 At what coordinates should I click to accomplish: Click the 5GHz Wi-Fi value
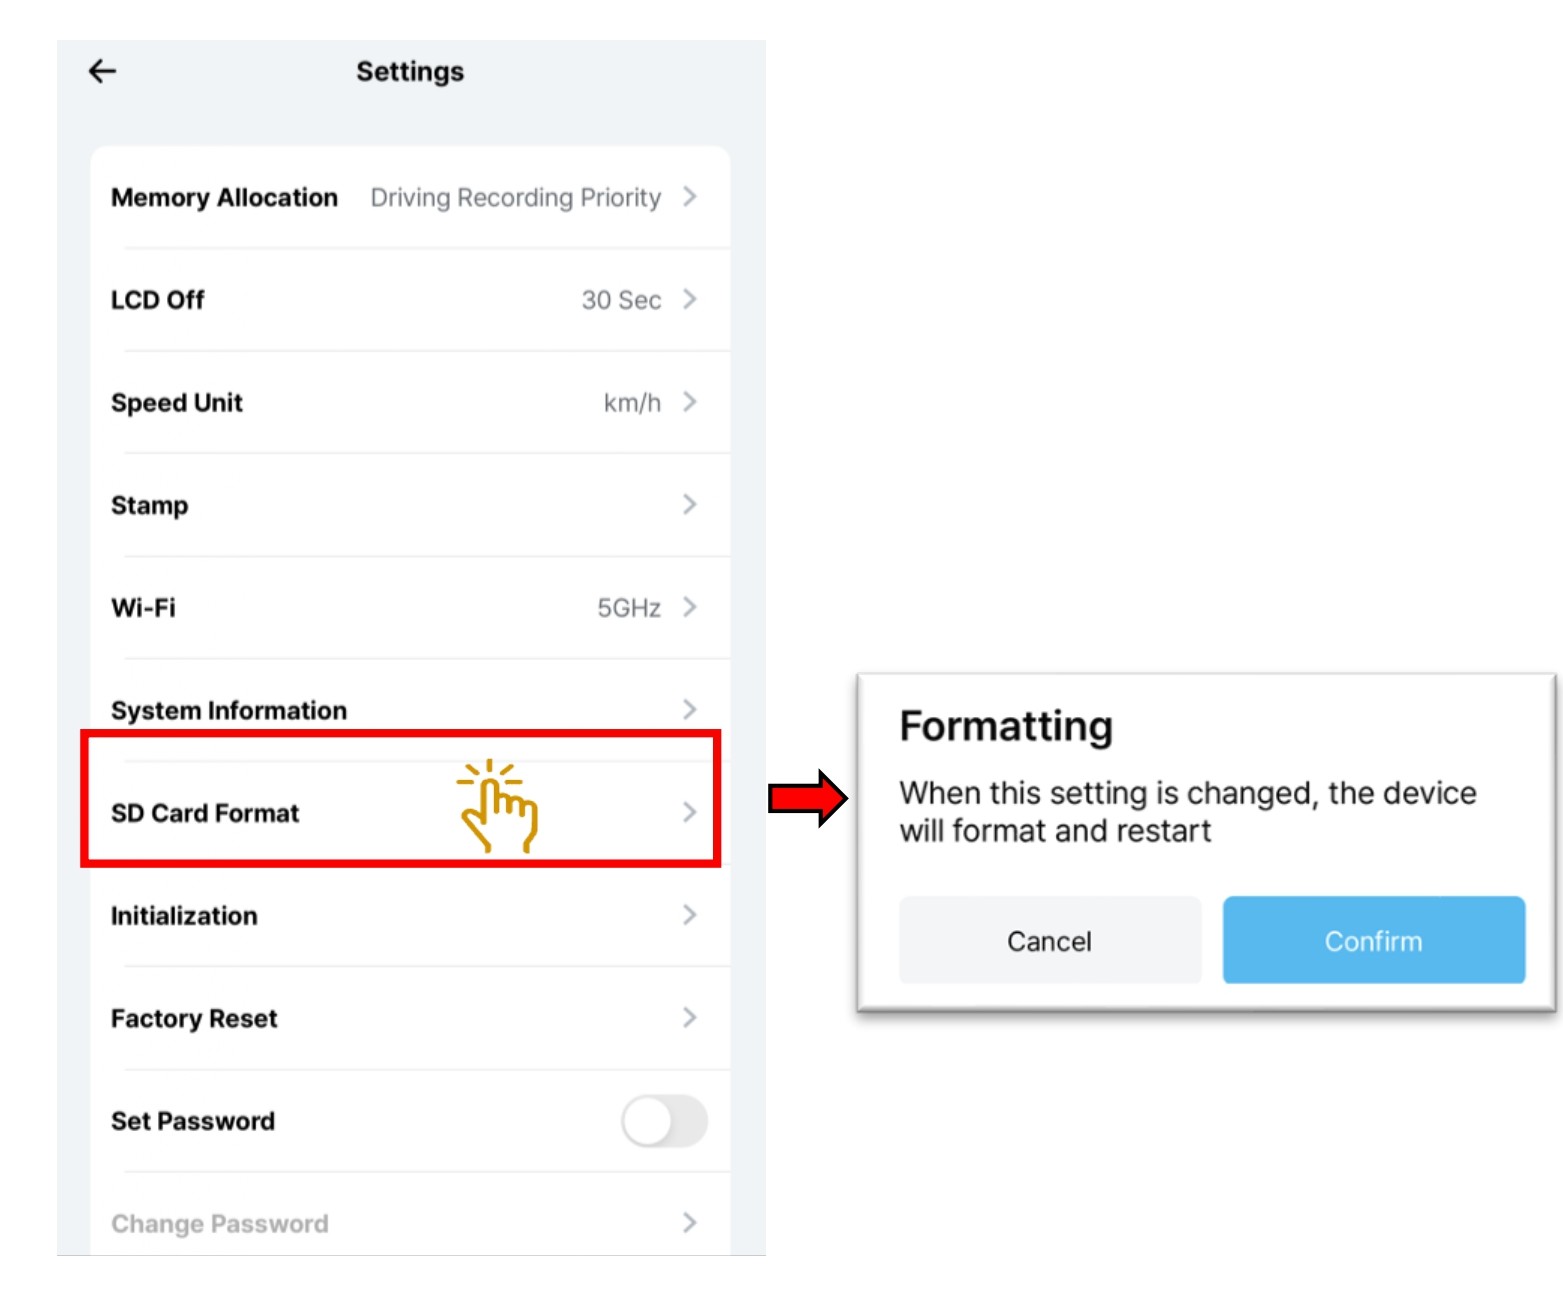tap(629, 608)
